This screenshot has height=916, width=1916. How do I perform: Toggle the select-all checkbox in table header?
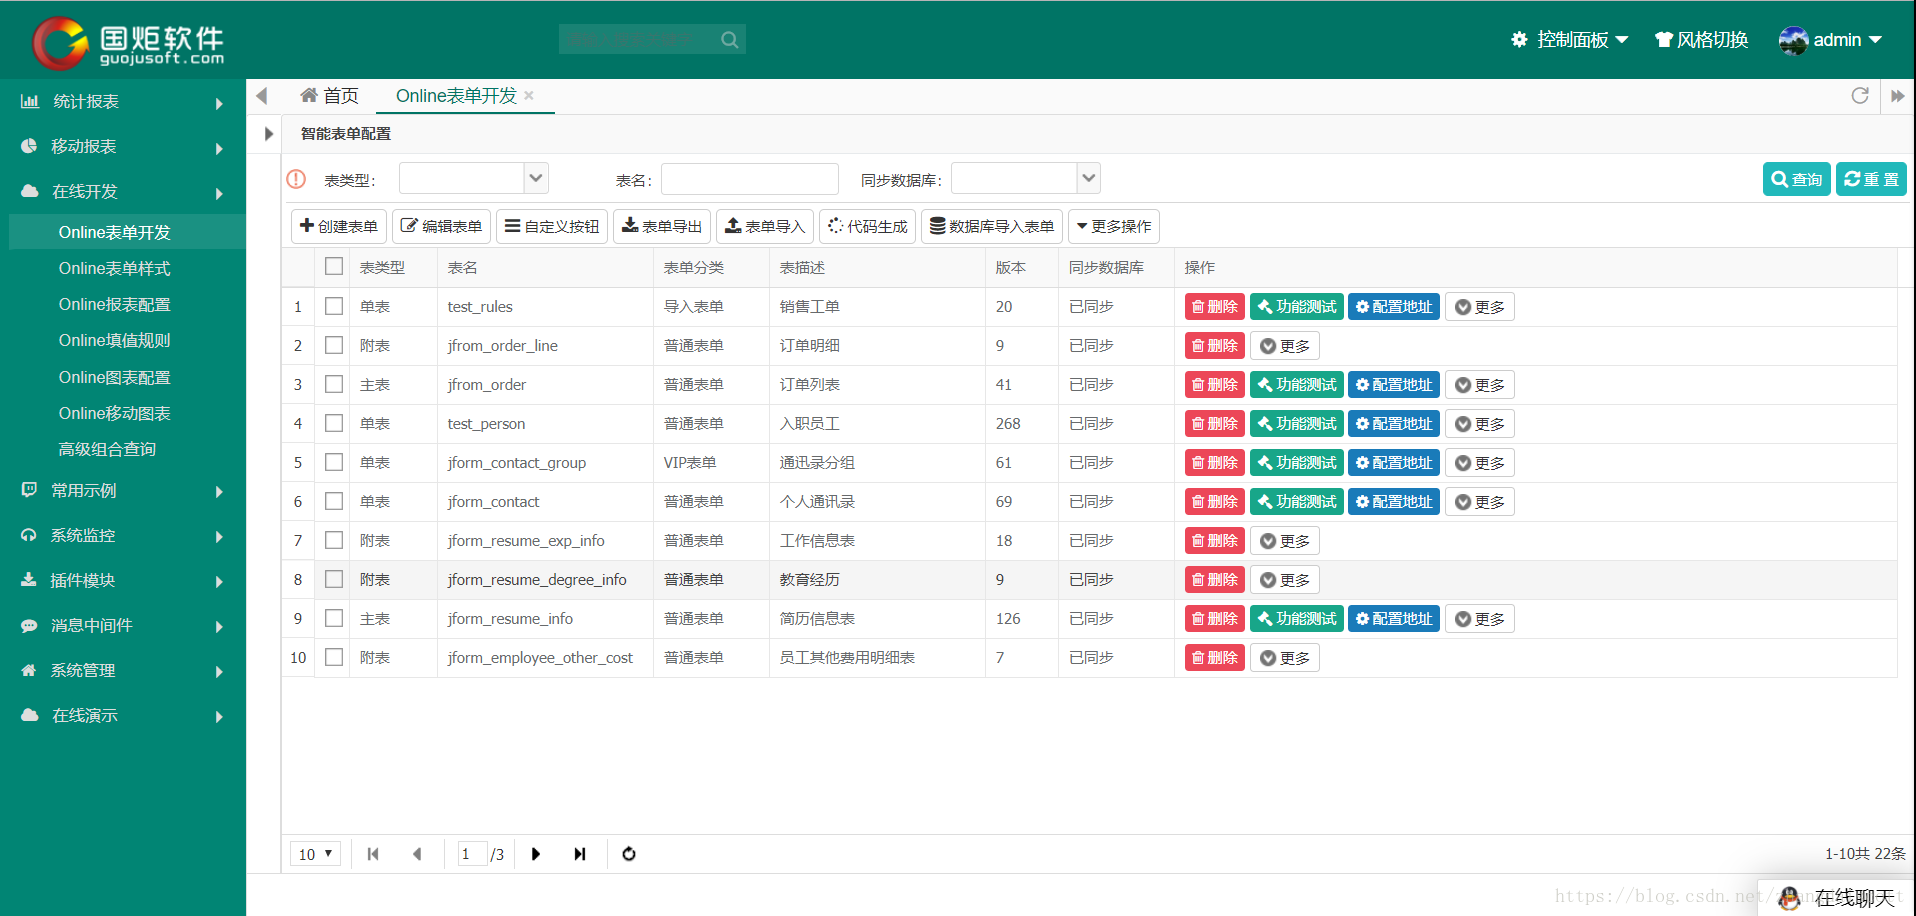(x=334, y=266)
